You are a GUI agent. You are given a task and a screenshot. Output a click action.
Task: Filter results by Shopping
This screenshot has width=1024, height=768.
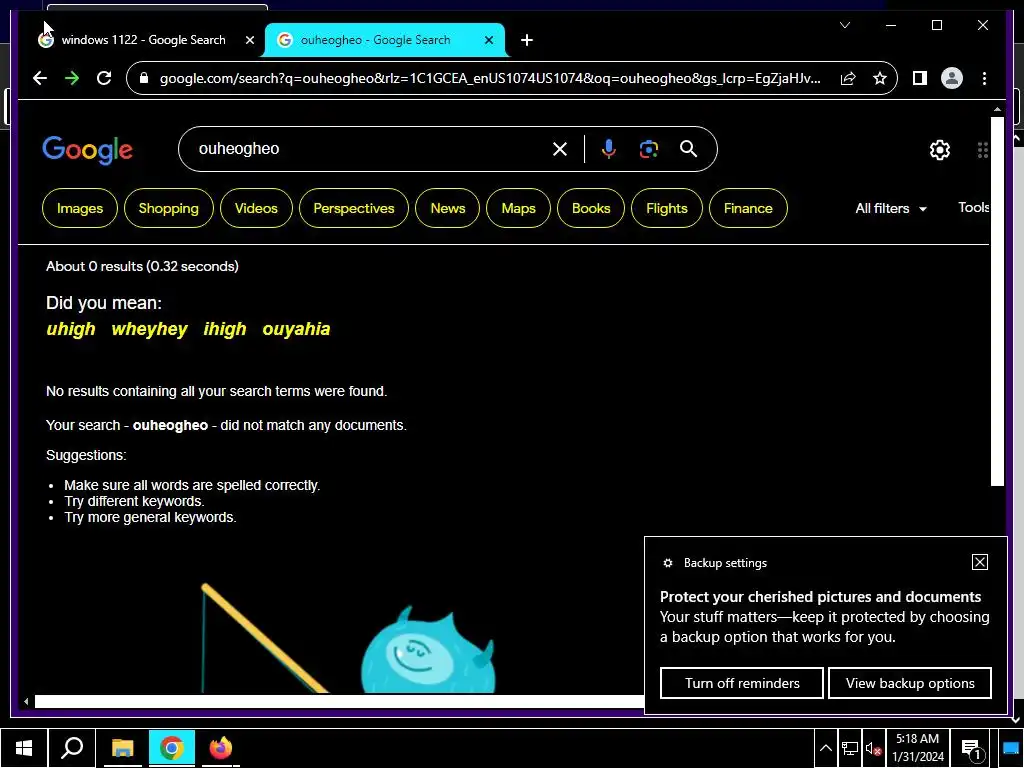(x=168, y=208)
